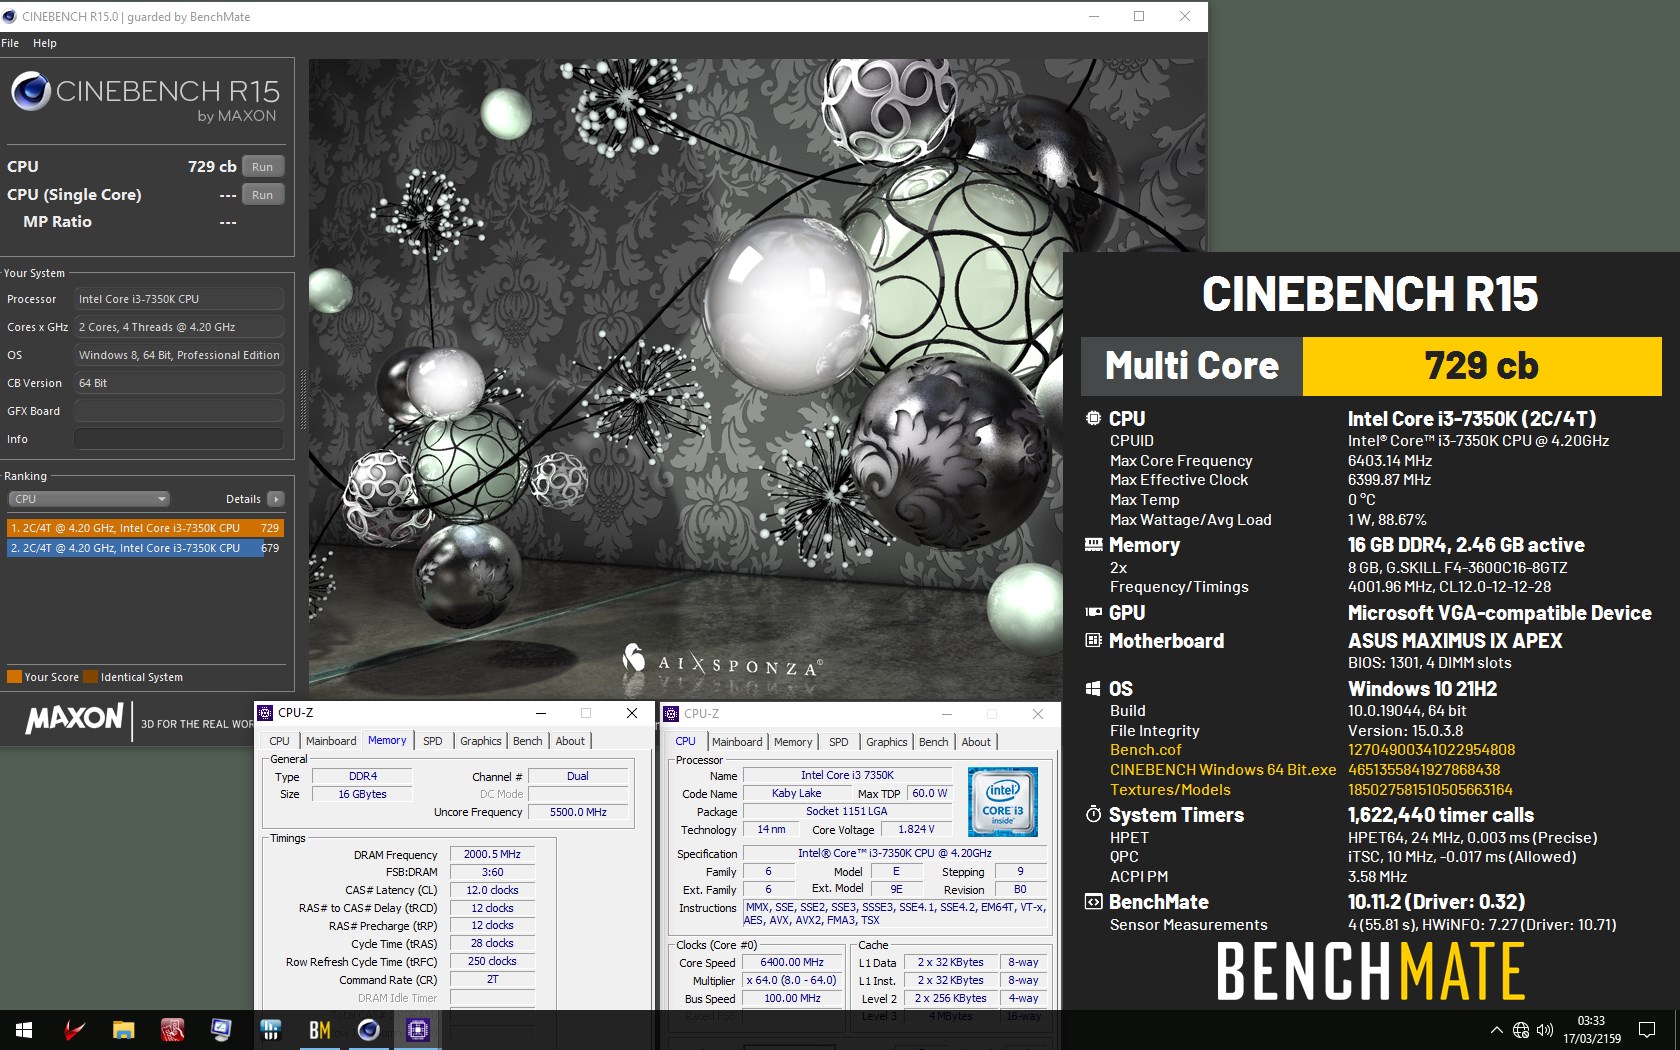Viewport: 1680px width, 1050px height.
Task: Run the CPU Single Core benchmark
Action: 263,195
